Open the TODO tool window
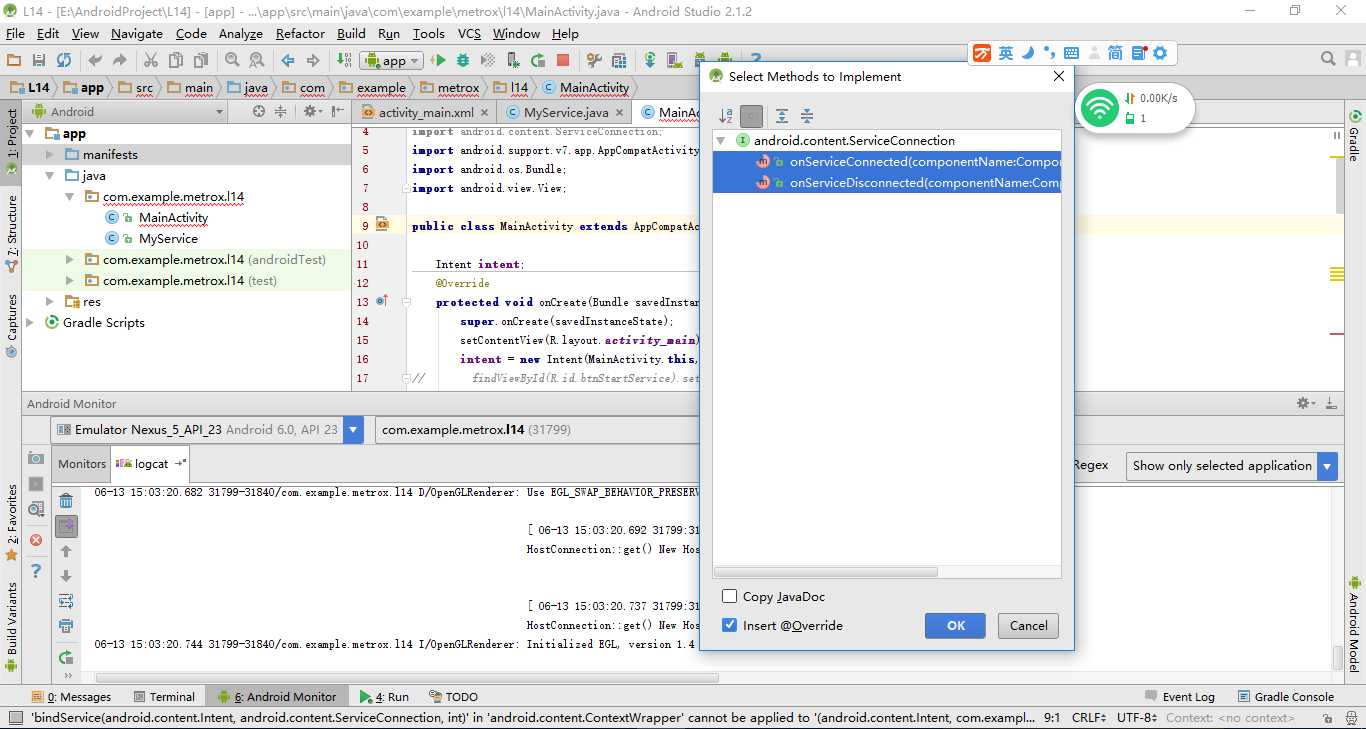Image resolution: width=1366 pixels, height=729 pixels. (453, 697)
